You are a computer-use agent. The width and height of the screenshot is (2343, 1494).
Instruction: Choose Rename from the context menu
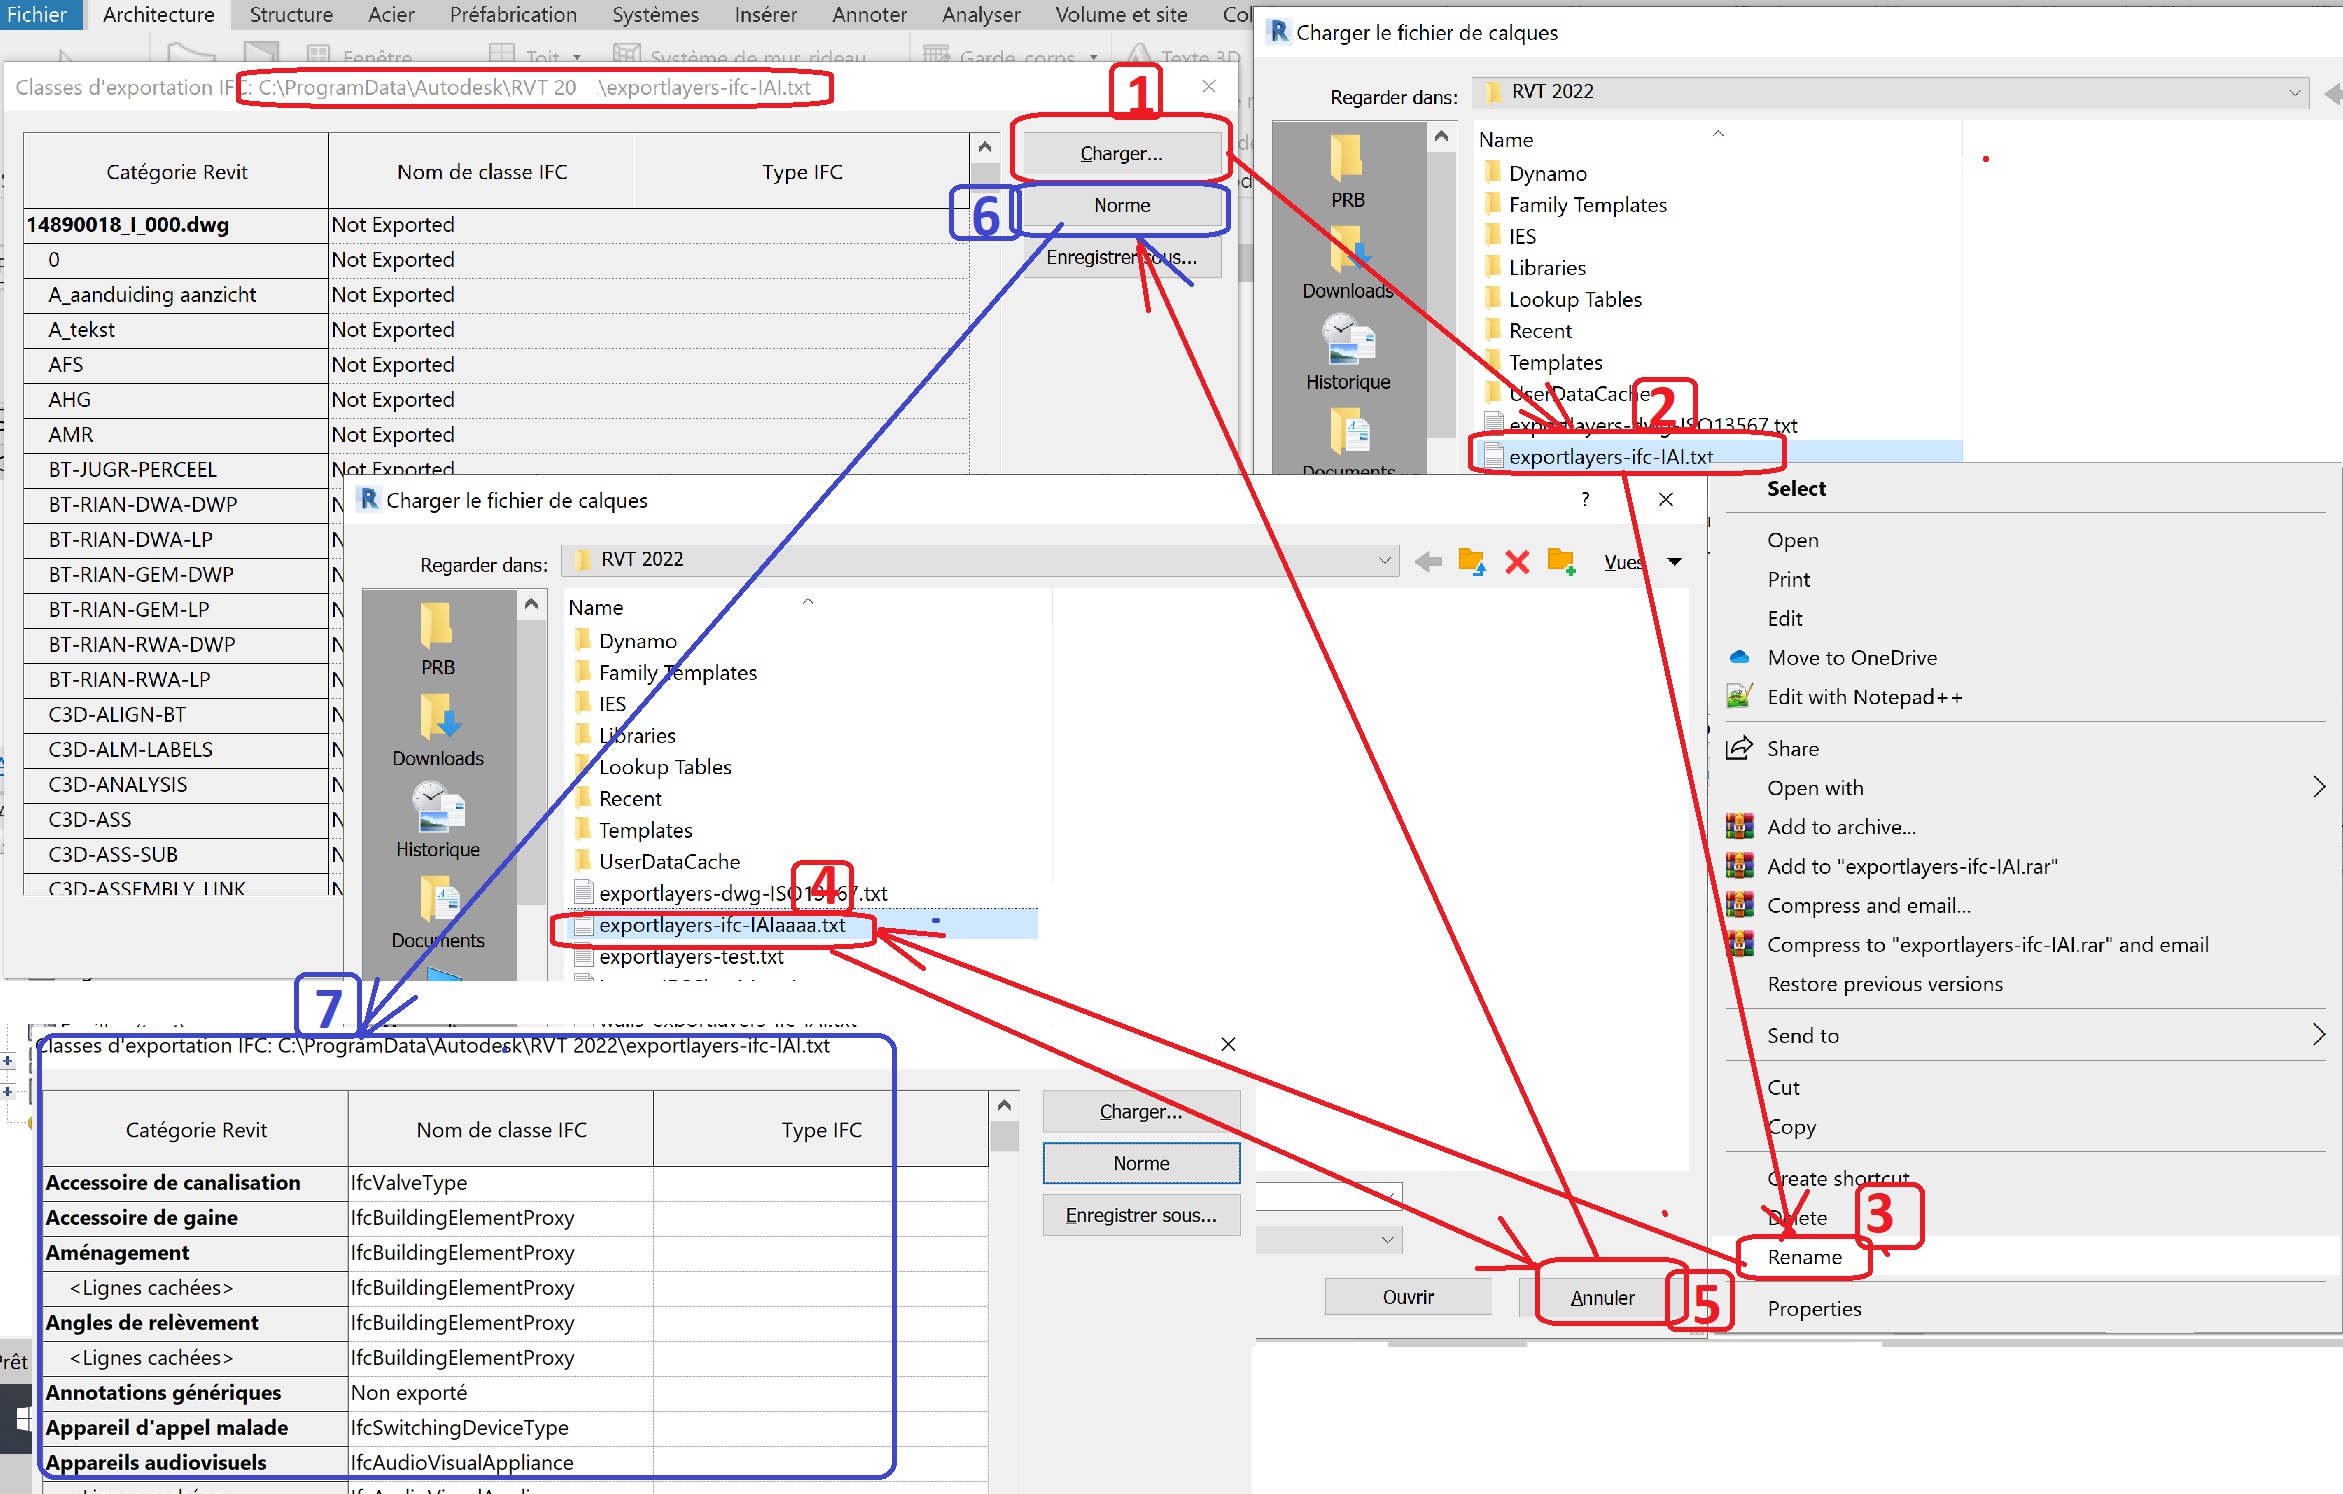coord(1804,1257)
